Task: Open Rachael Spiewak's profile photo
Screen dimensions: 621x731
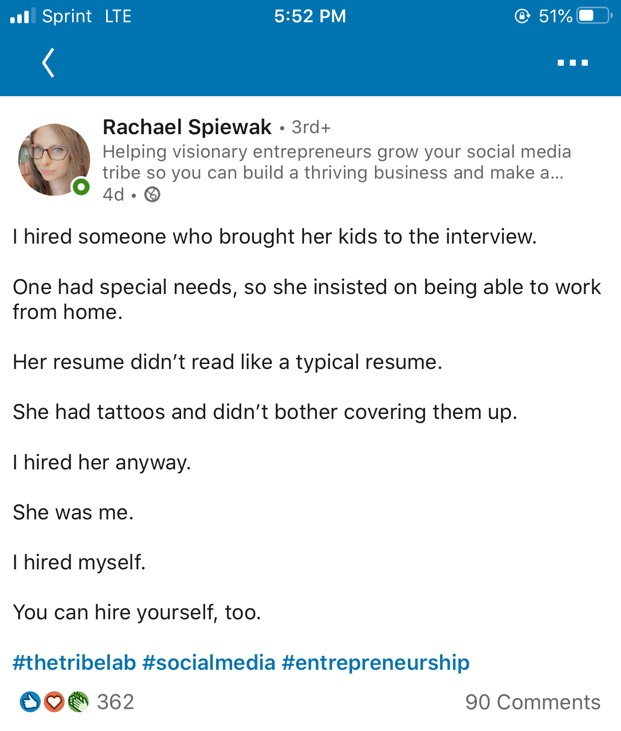Action: click(x=54, y=159)
